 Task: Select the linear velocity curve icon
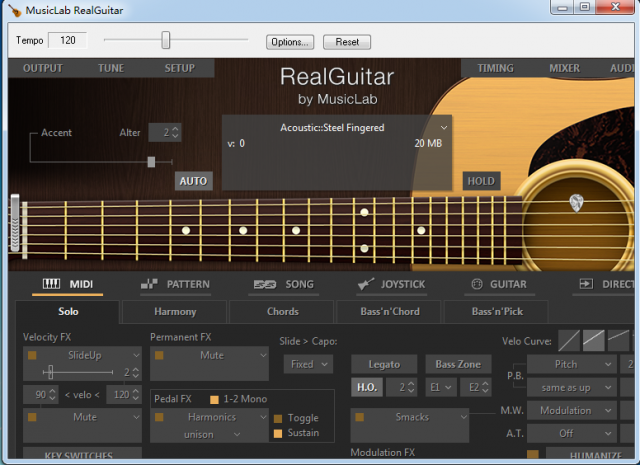(595, 341)
